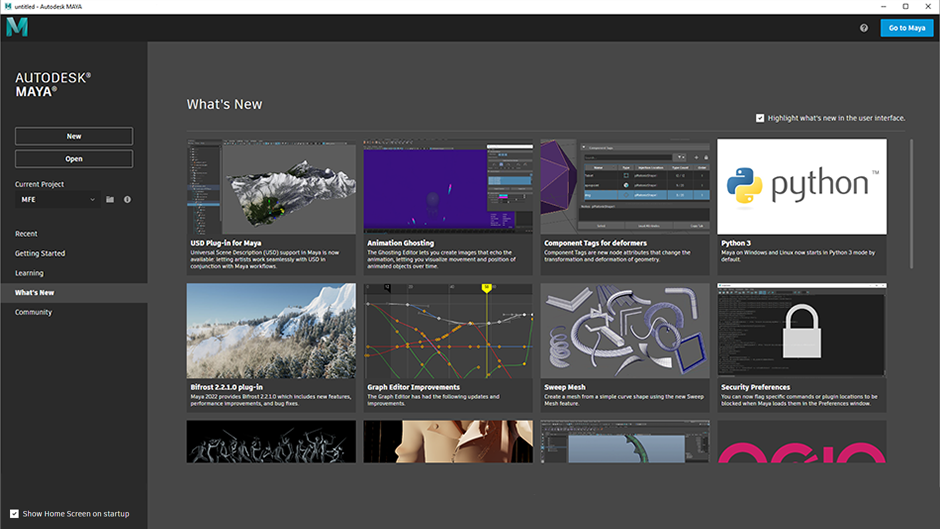Click the Autodesk Maya sidebar wordmark
Image resolution: width=940 pixels, height=529 pixels.
[x=53, y=85]
